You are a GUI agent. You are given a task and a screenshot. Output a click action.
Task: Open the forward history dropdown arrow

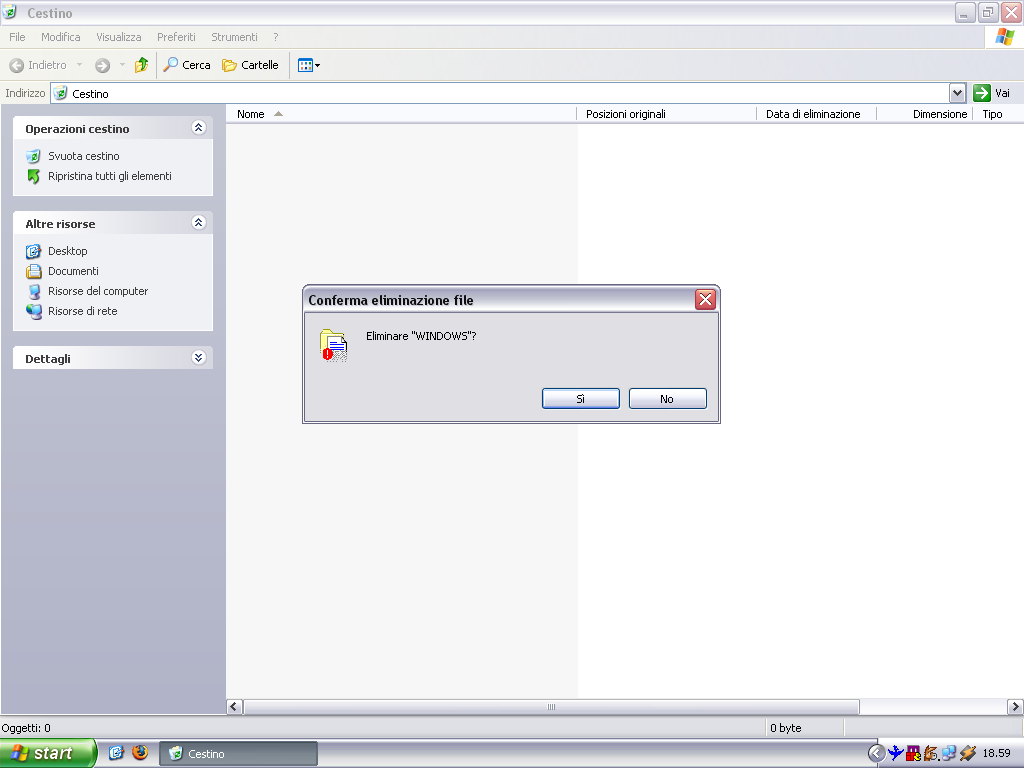122,65
